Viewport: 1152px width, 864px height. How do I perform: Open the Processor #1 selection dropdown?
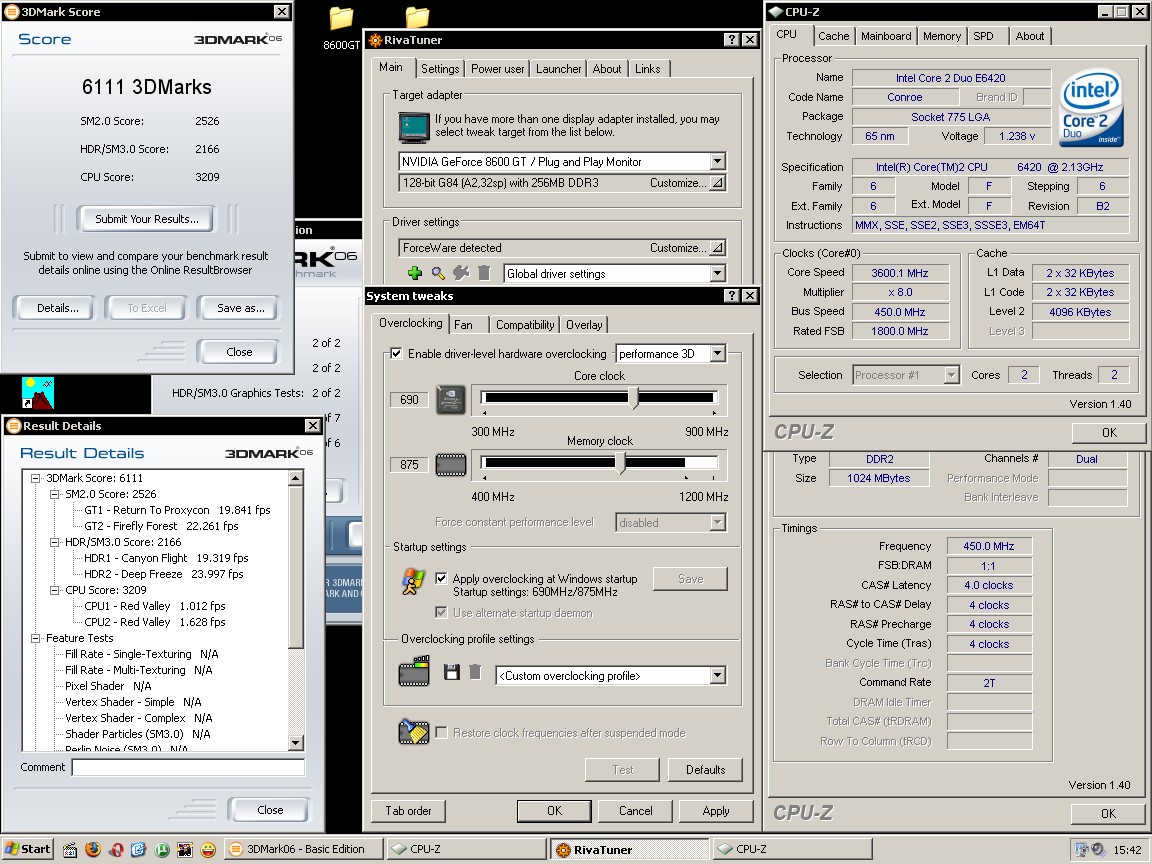coord(951,375)
